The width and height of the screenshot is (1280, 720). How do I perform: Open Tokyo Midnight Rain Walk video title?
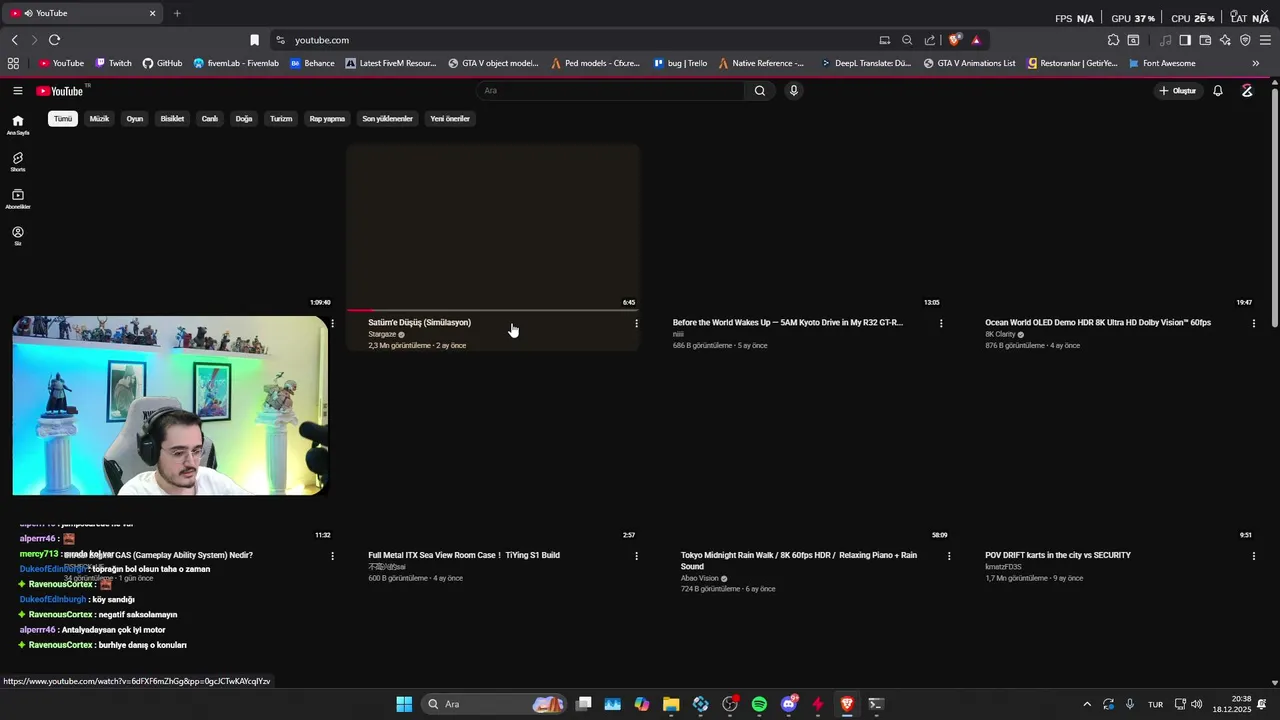click(x=799, y=561)
